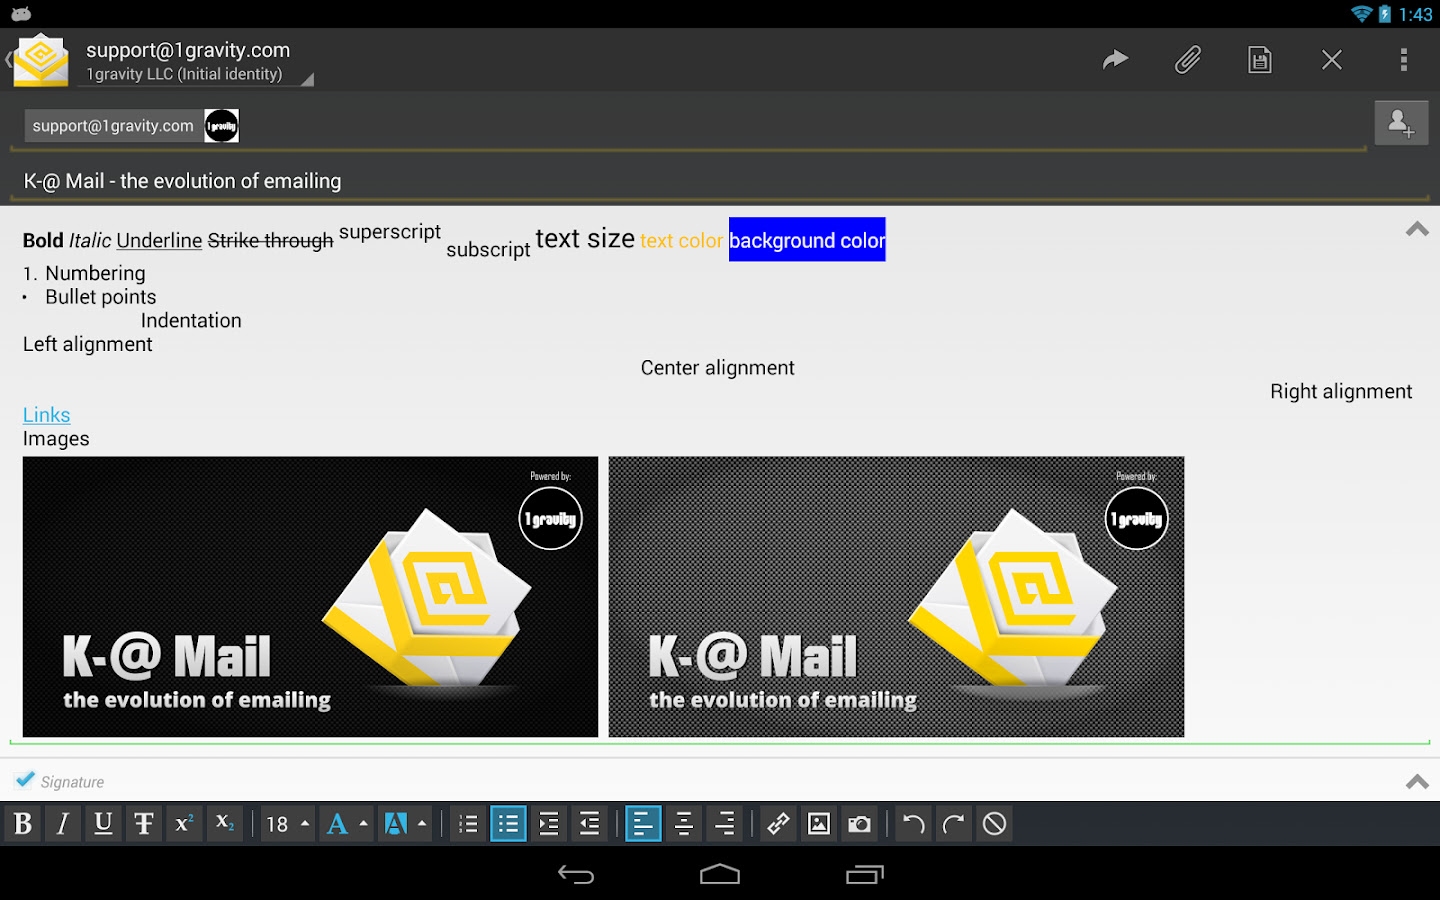Collapse the formatting toolbar with the chevron
This screenshot has height=900, width=1440.
point(1417,781)
